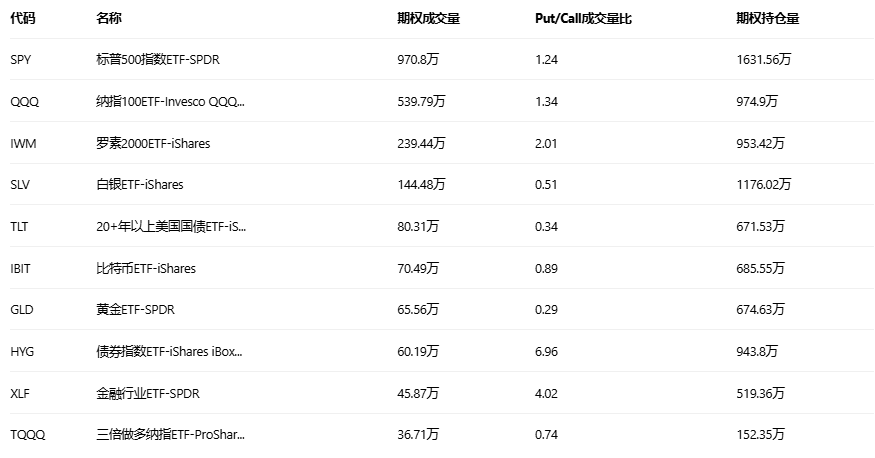The width and height of the screenshot is (875, 458).
Task: Click 标普500指数ETF-SPDR name
Action: [x=158, y=60]
